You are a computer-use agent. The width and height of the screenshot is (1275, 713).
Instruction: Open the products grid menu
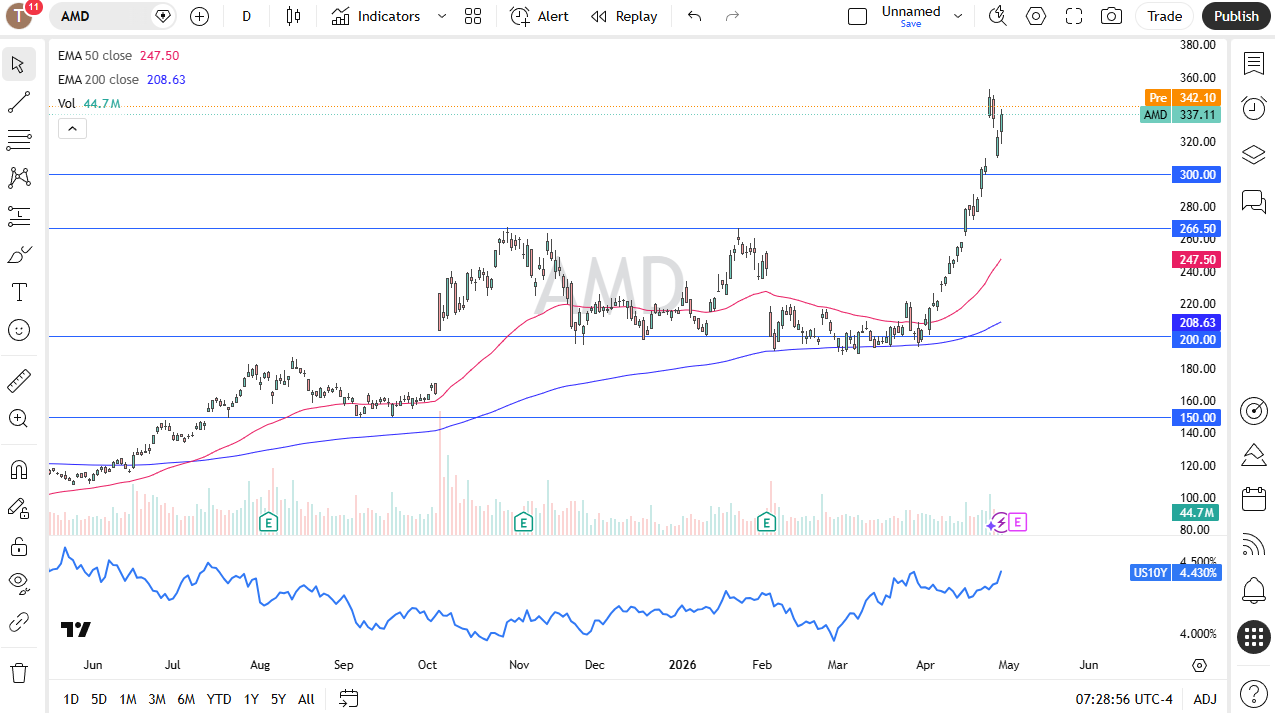point(1254,636)
